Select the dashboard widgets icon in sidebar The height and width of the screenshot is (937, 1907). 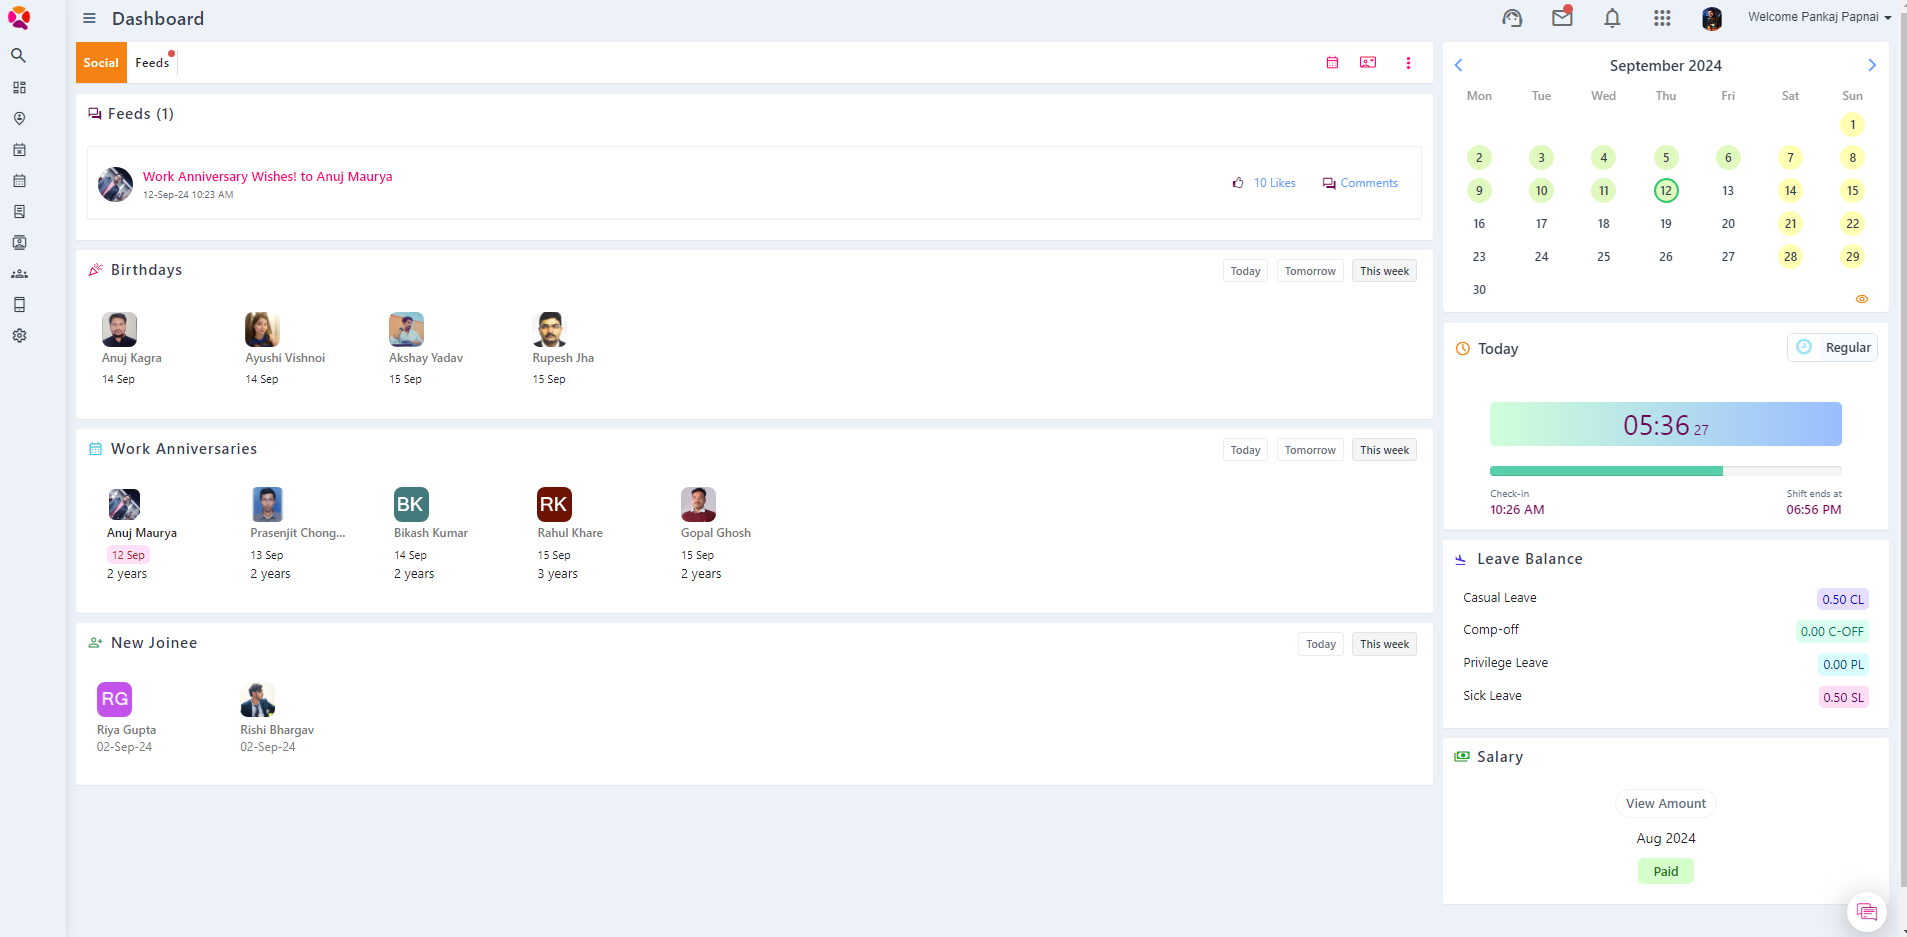coord(18,87)
